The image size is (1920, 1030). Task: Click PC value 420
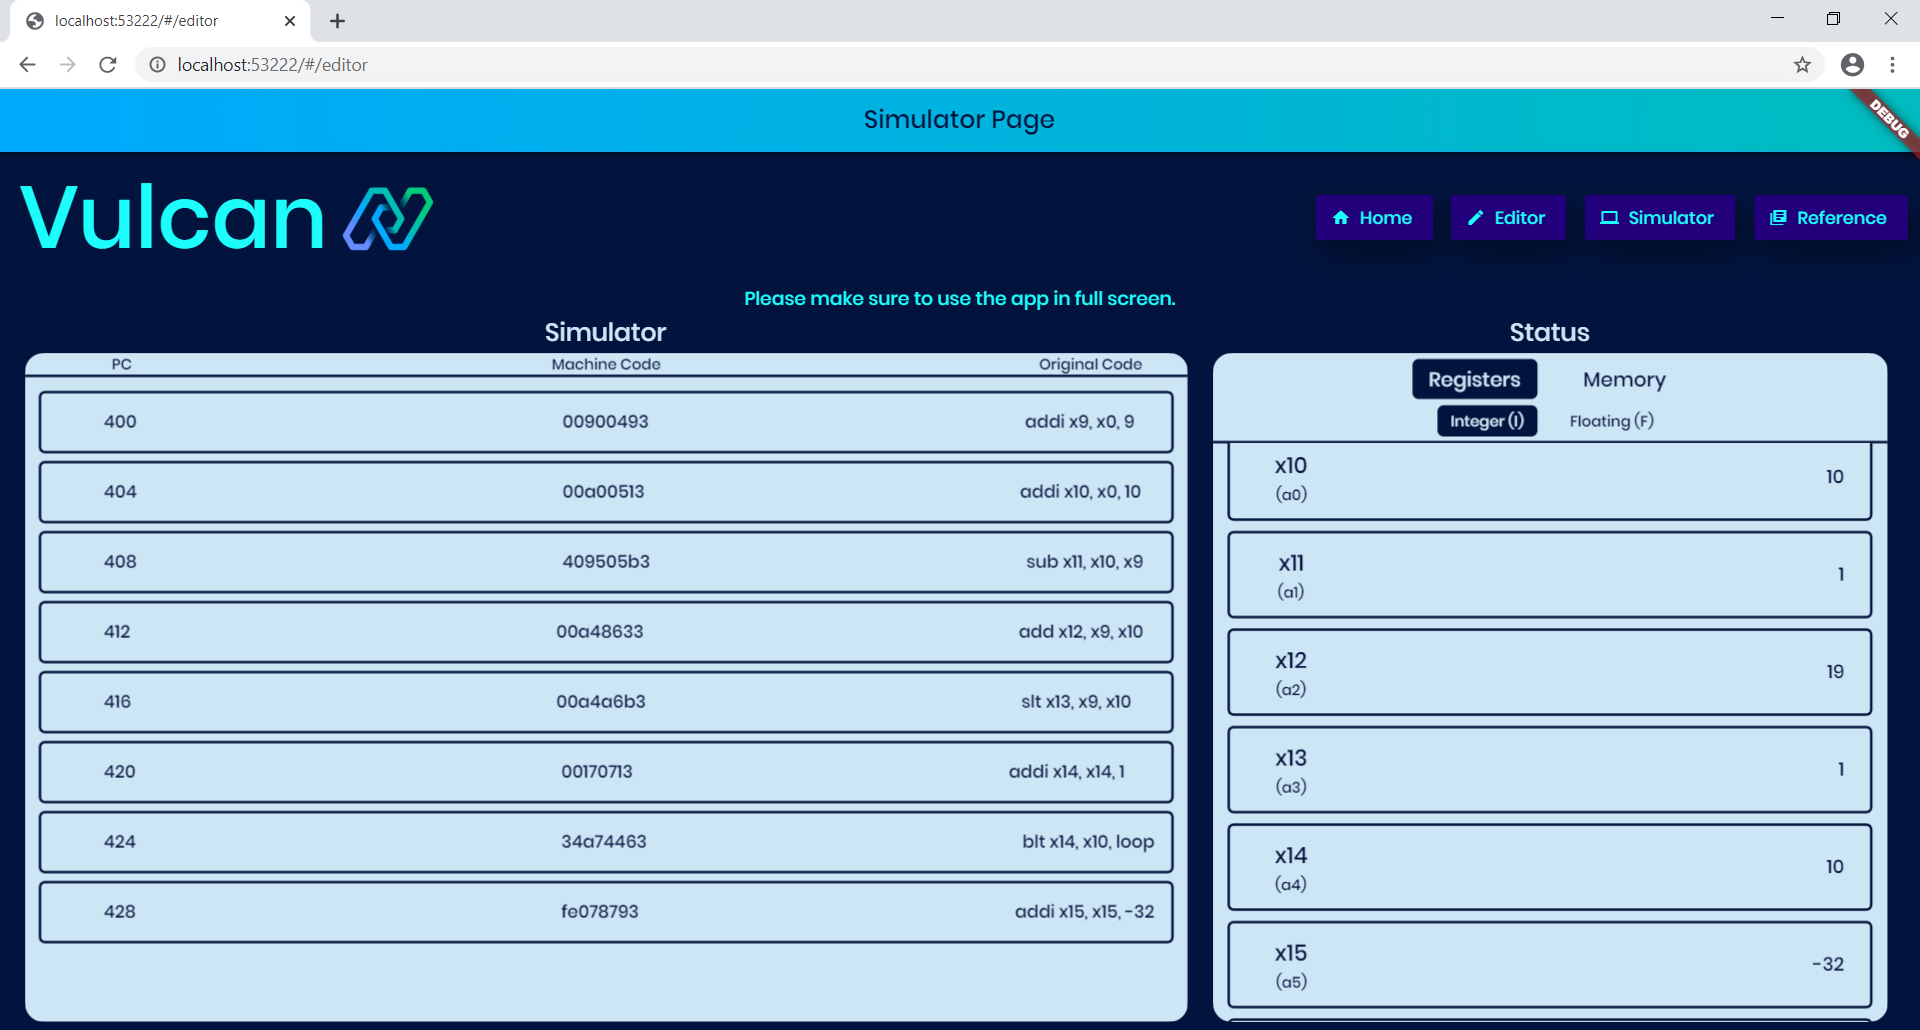pyautogui.click(x=120, y=772)
